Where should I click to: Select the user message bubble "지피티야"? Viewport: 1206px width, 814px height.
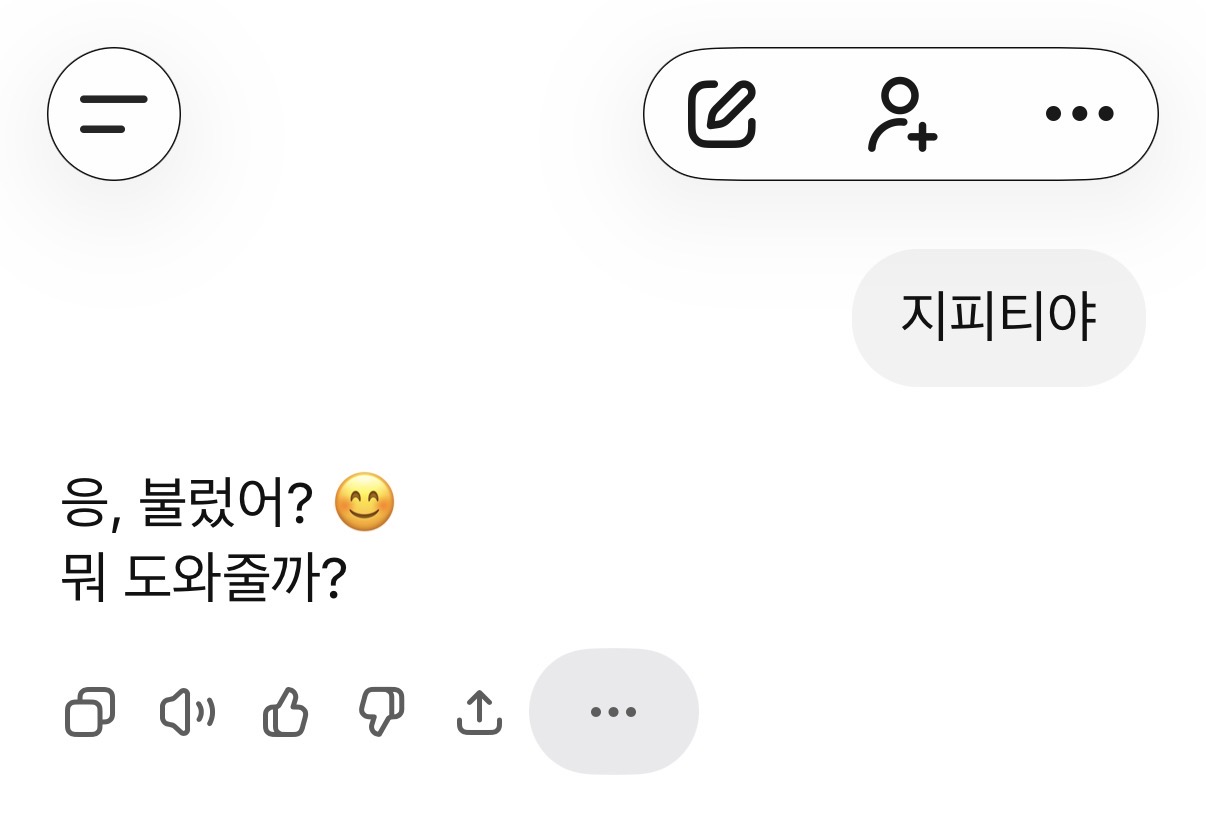(x=998, y=317)
